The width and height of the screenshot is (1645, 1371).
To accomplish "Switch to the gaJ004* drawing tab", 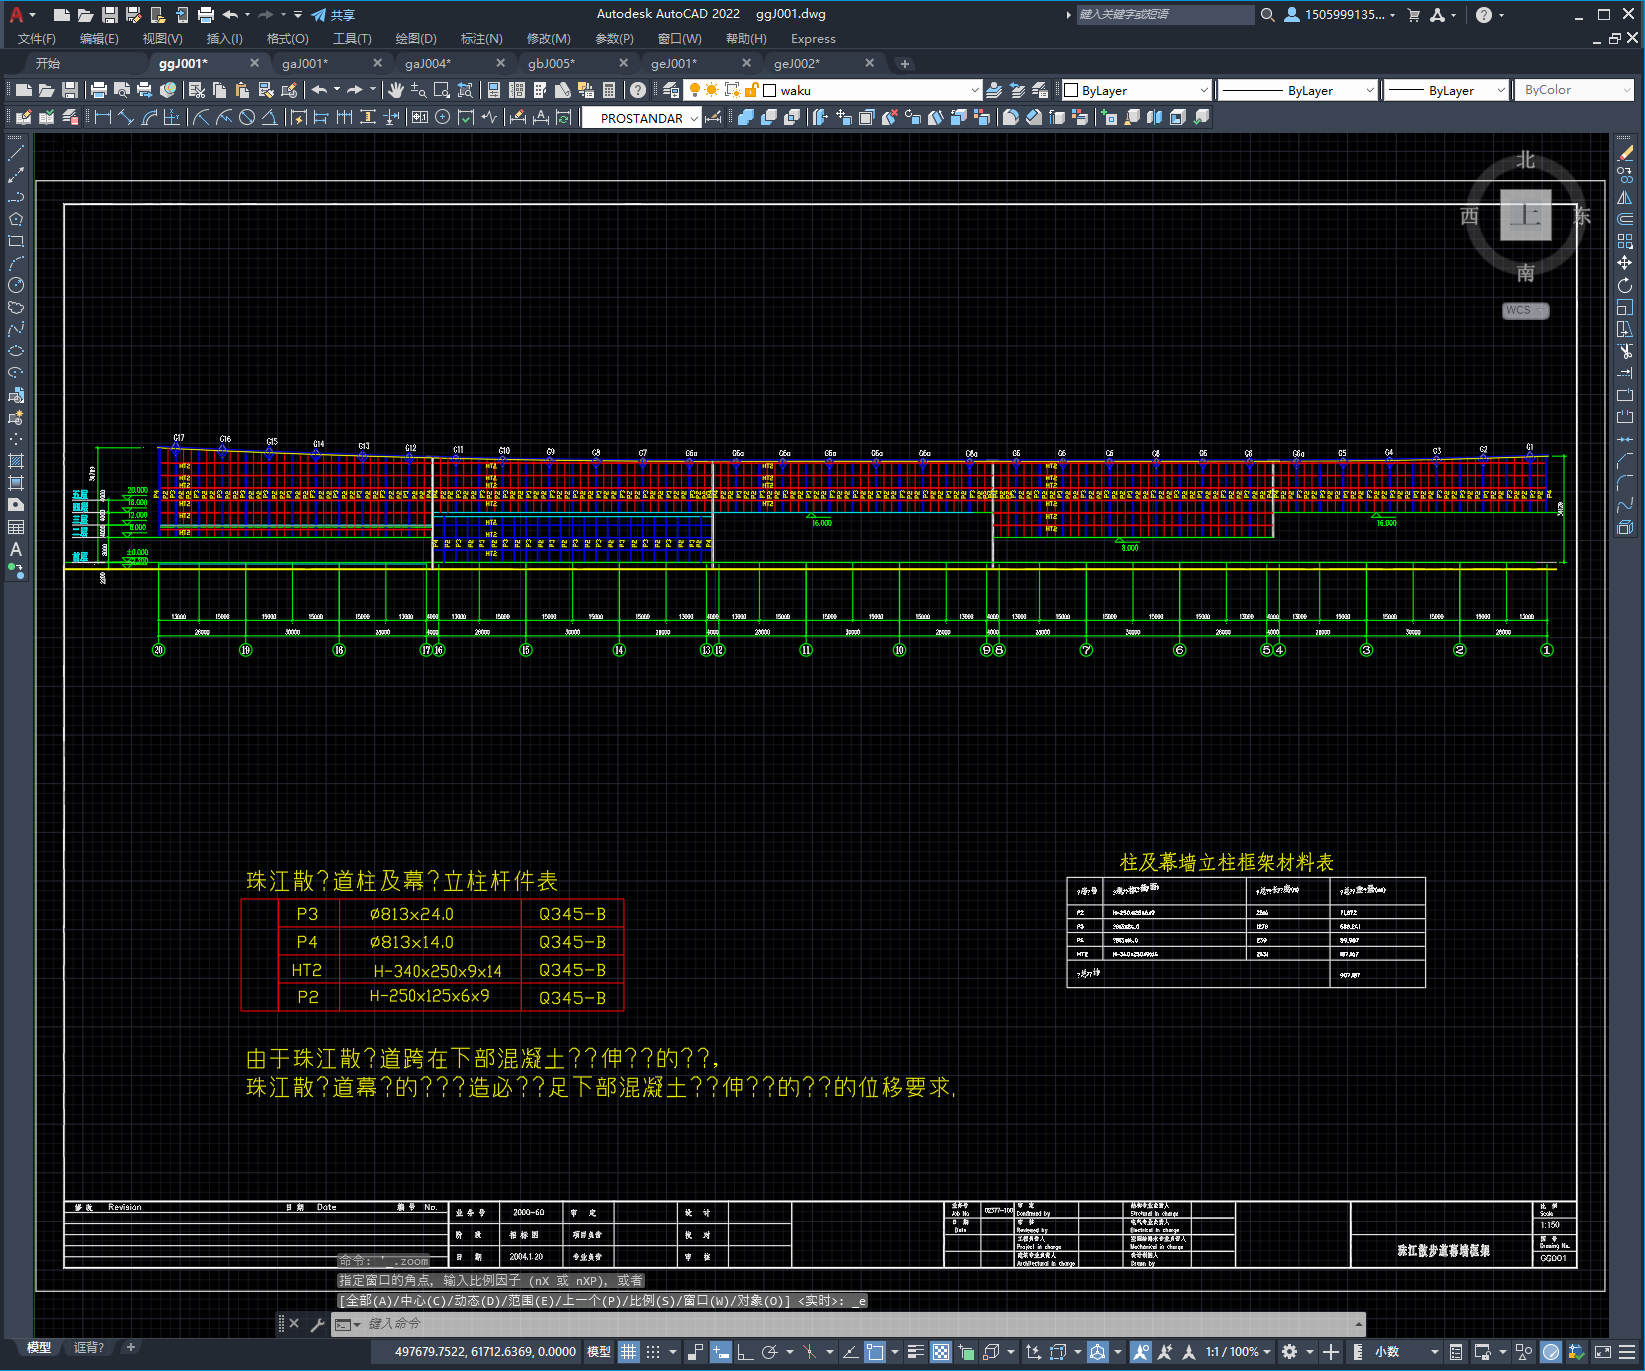I will 428,63.
